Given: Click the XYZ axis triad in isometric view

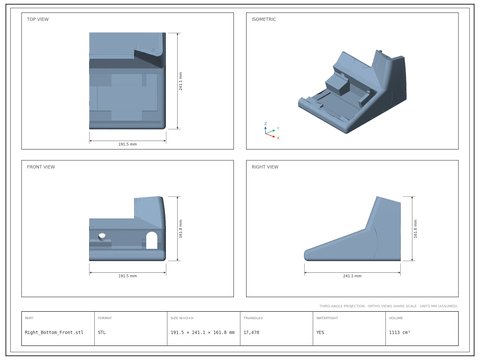Looking at the screenshot, I should 271,131.
